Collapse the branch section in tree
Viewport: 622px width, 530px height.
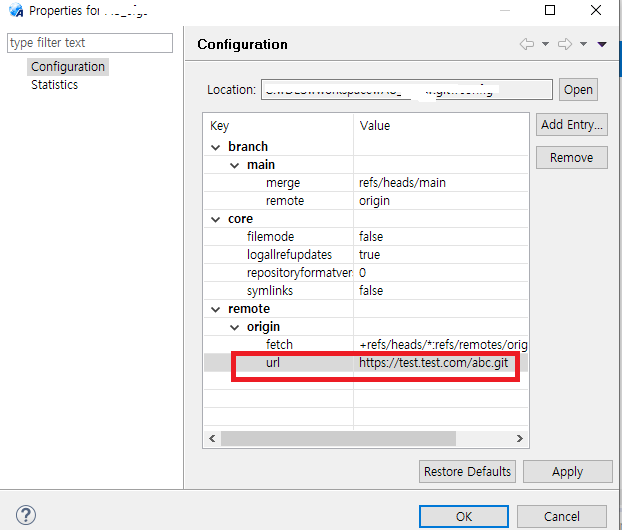click(x=215, y=147)
